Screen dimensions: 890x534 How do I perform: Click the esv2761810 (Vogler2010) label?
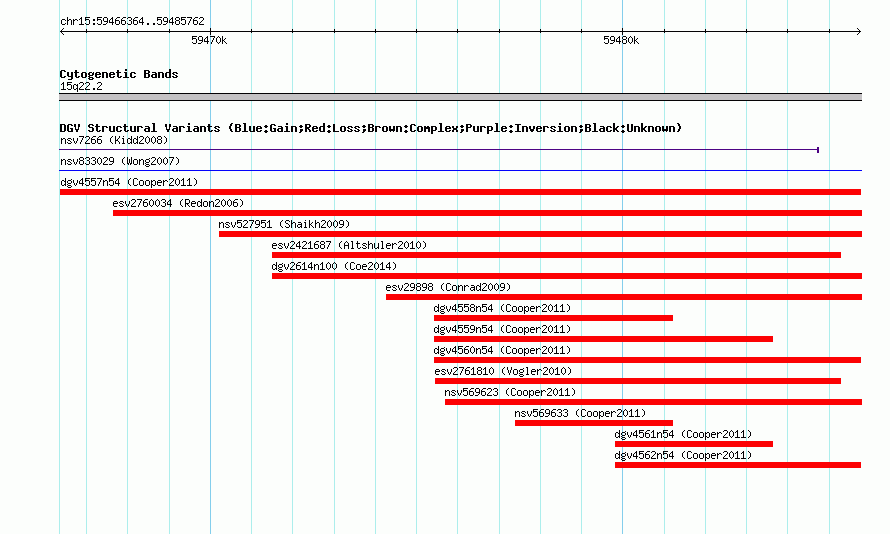tap(503, 371)
